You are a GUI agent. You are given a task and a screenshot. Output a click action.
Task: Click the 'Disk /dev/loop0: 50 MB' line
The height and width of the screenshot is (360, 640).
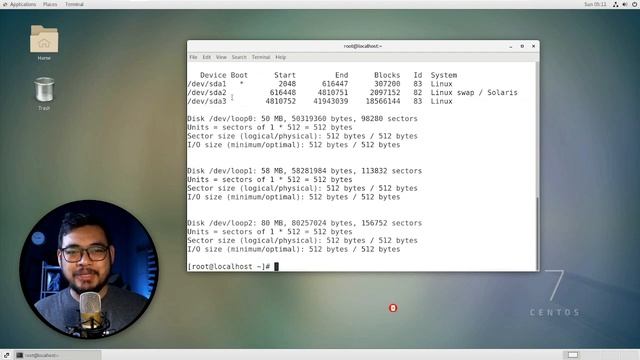[302, 119]
